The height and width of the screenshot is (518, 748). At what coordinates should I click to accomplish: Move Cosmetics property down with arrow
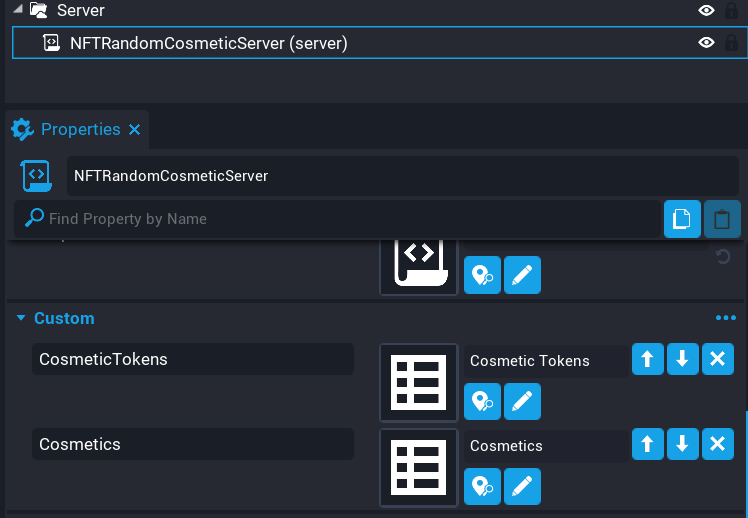tap(682, 445)
